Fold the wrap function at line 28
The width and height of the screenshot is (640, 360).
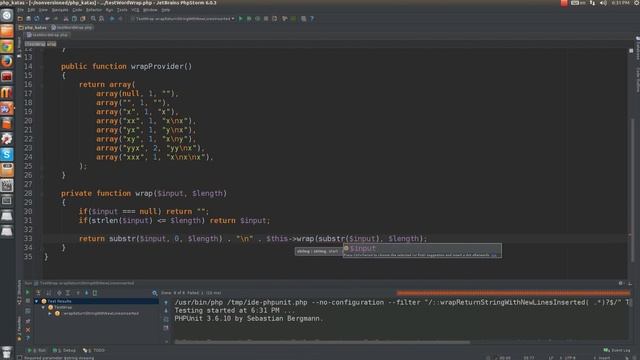coord(42,193)
